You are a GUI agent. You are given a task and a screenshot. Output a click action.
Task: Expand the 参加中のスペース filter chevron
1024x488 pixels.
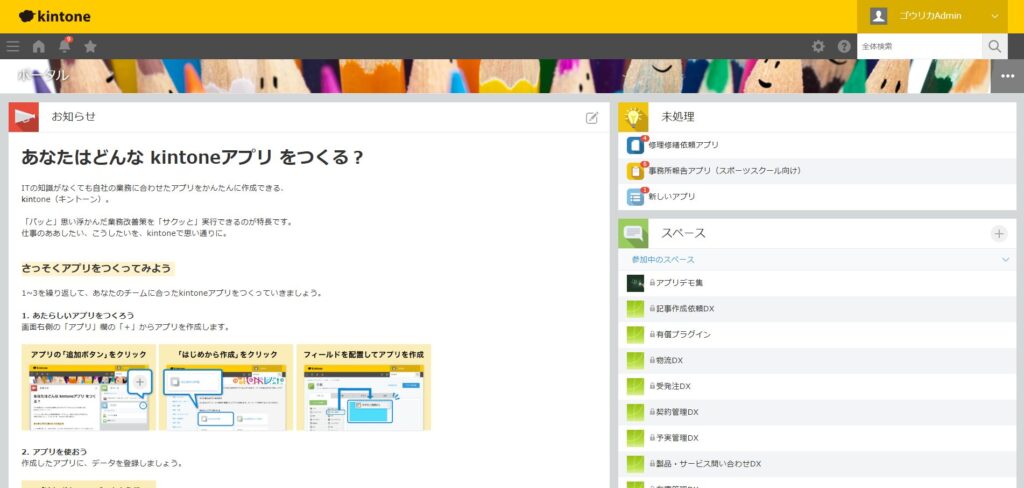pos(1006,260)
